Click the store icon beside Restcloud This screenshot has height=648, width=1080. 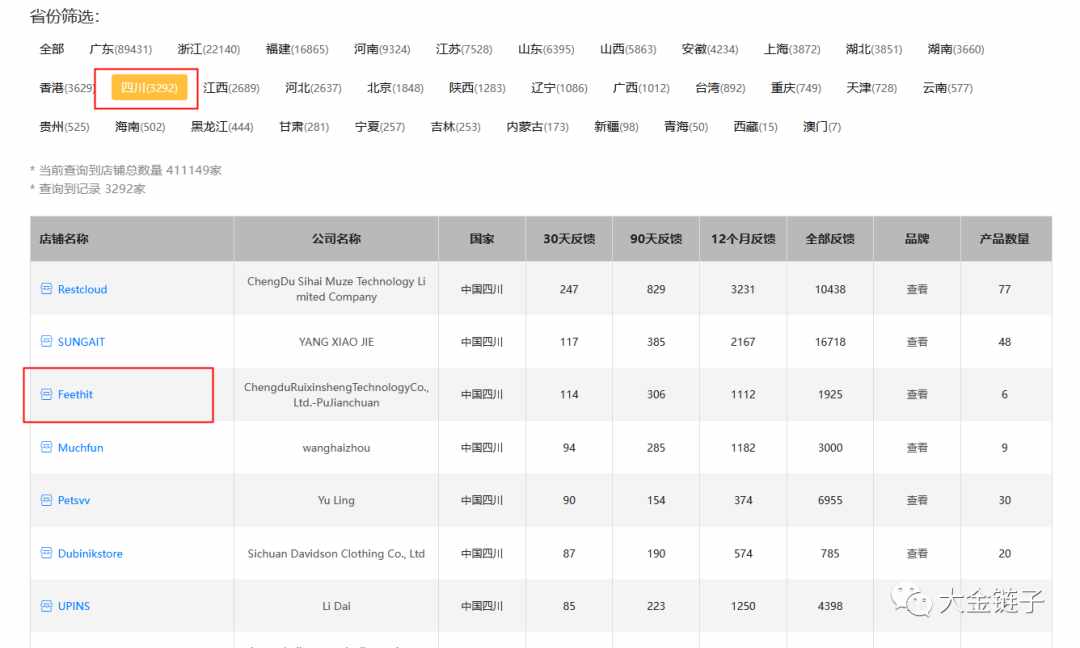[46, 289]
